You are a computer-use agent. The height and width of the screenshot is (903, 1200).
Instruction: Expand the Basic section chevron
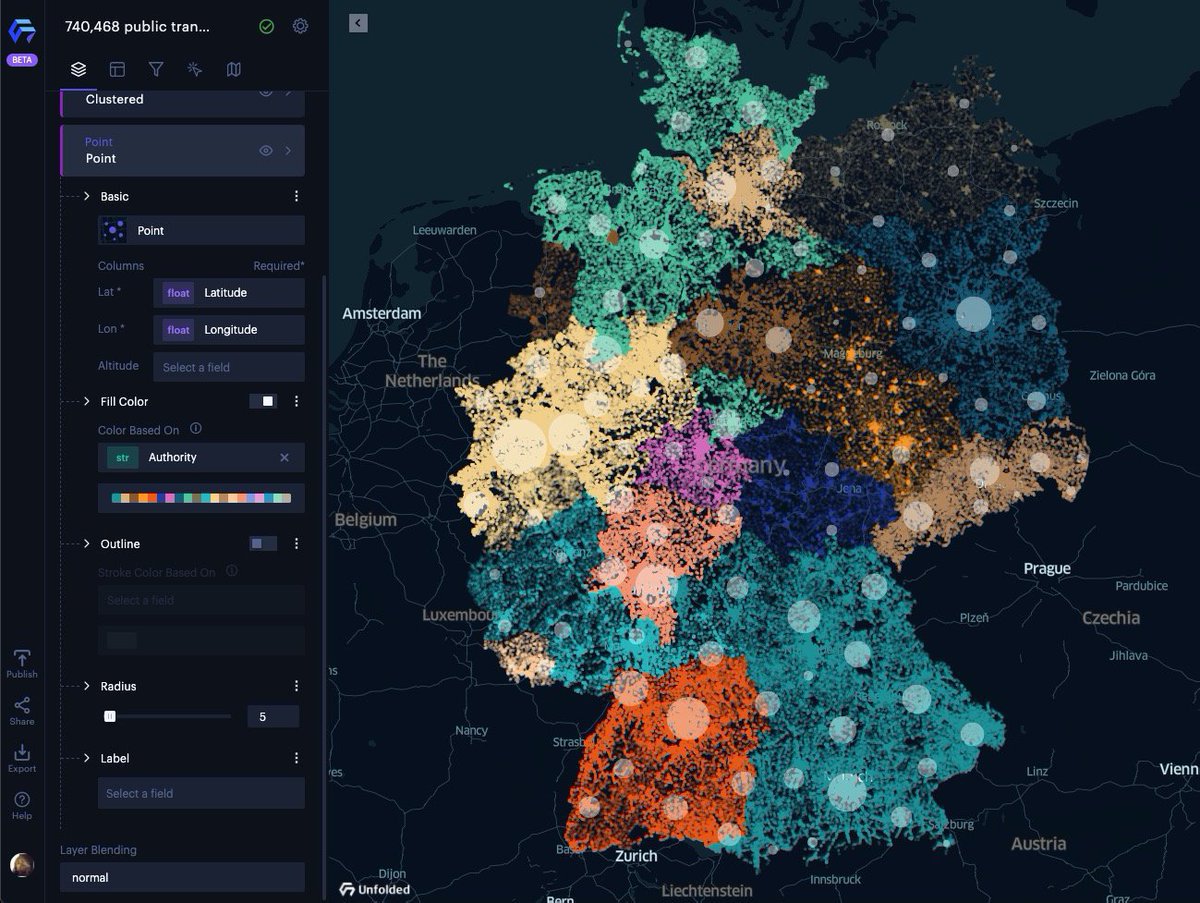point(87,196)
